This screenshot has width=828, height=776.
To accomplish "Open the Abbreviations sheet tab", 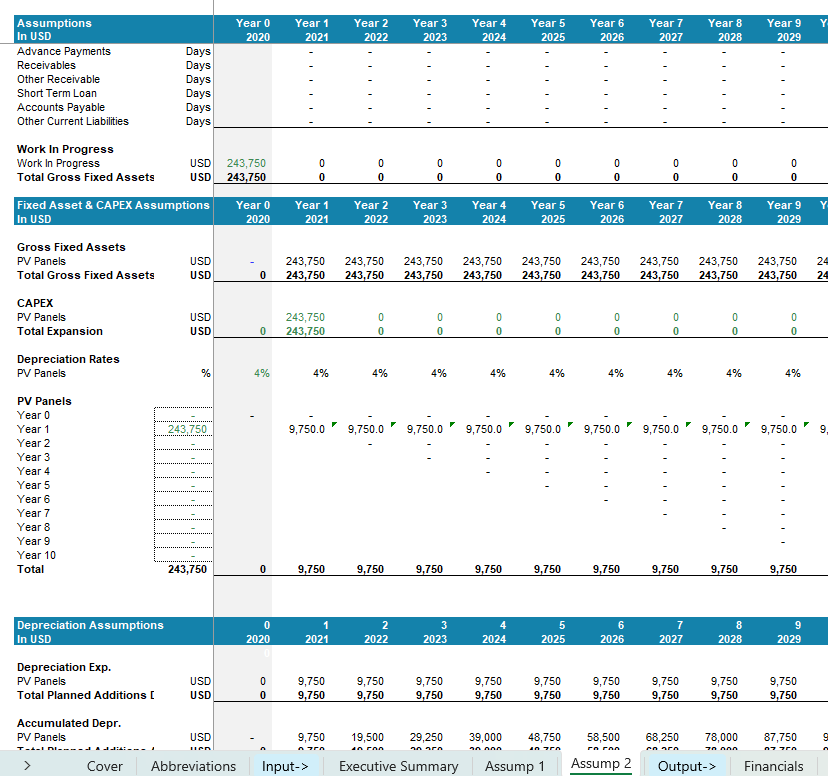I will click(x=193, y=766).
